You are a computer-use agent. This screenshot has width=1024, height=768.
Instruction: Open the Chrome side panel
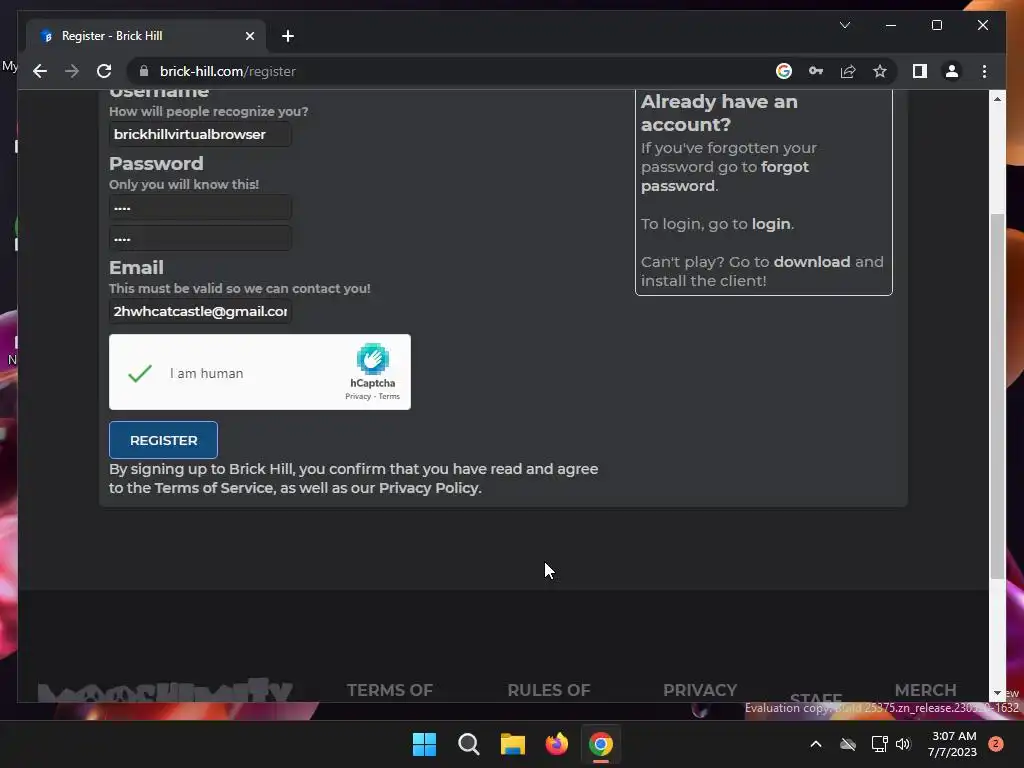(920, 71)
